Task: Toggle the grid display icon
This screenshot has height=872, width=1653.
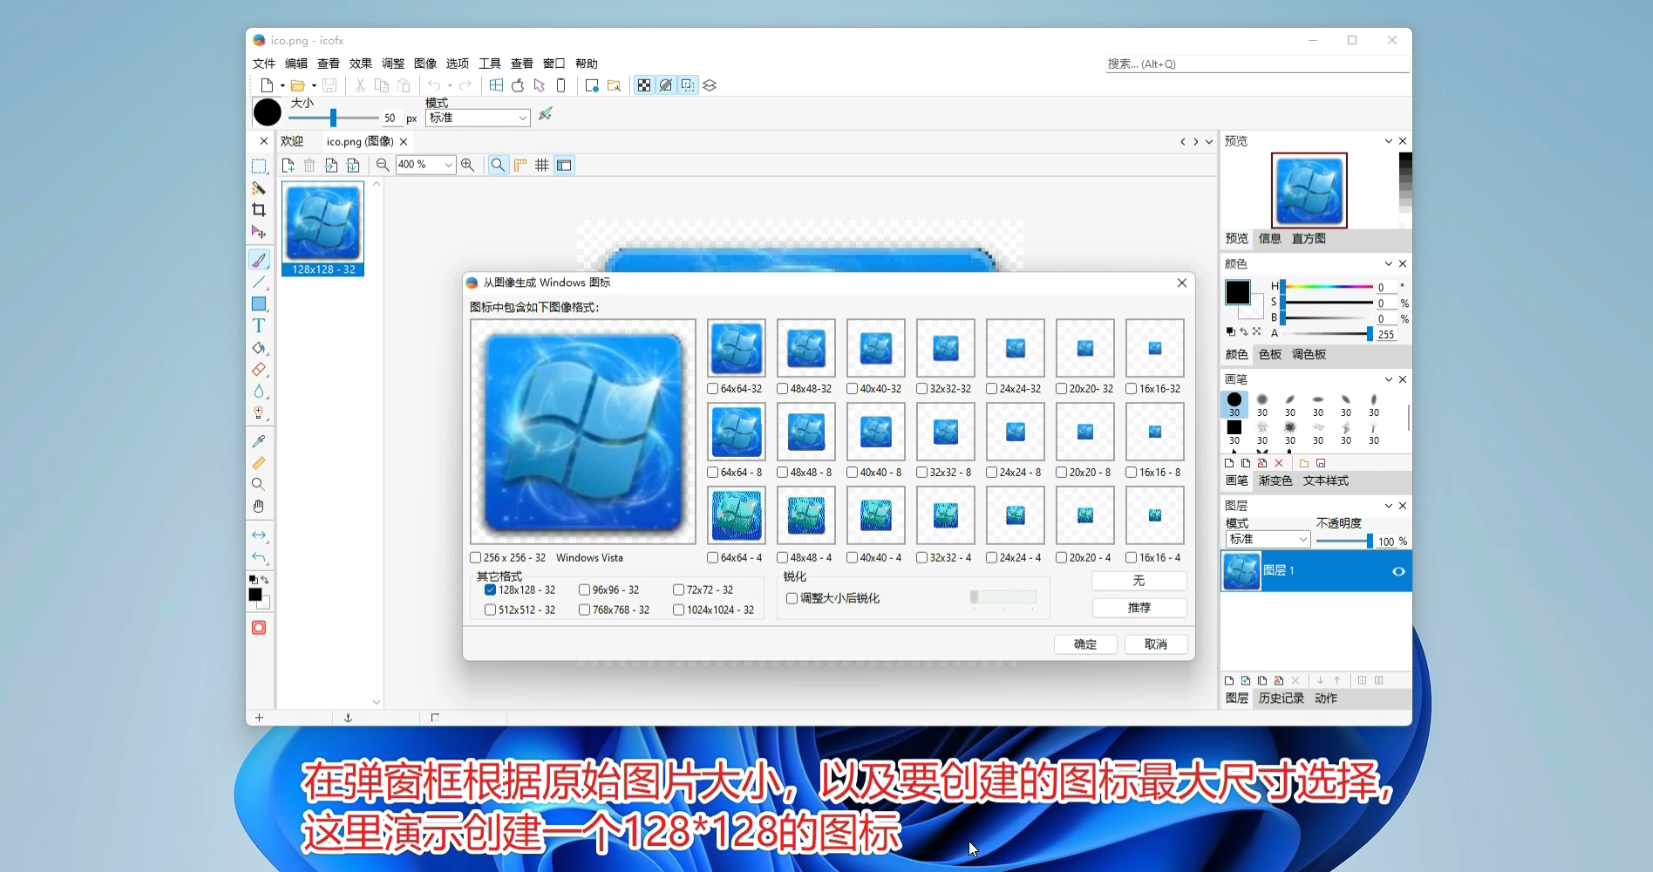Action: pos(542,165)
